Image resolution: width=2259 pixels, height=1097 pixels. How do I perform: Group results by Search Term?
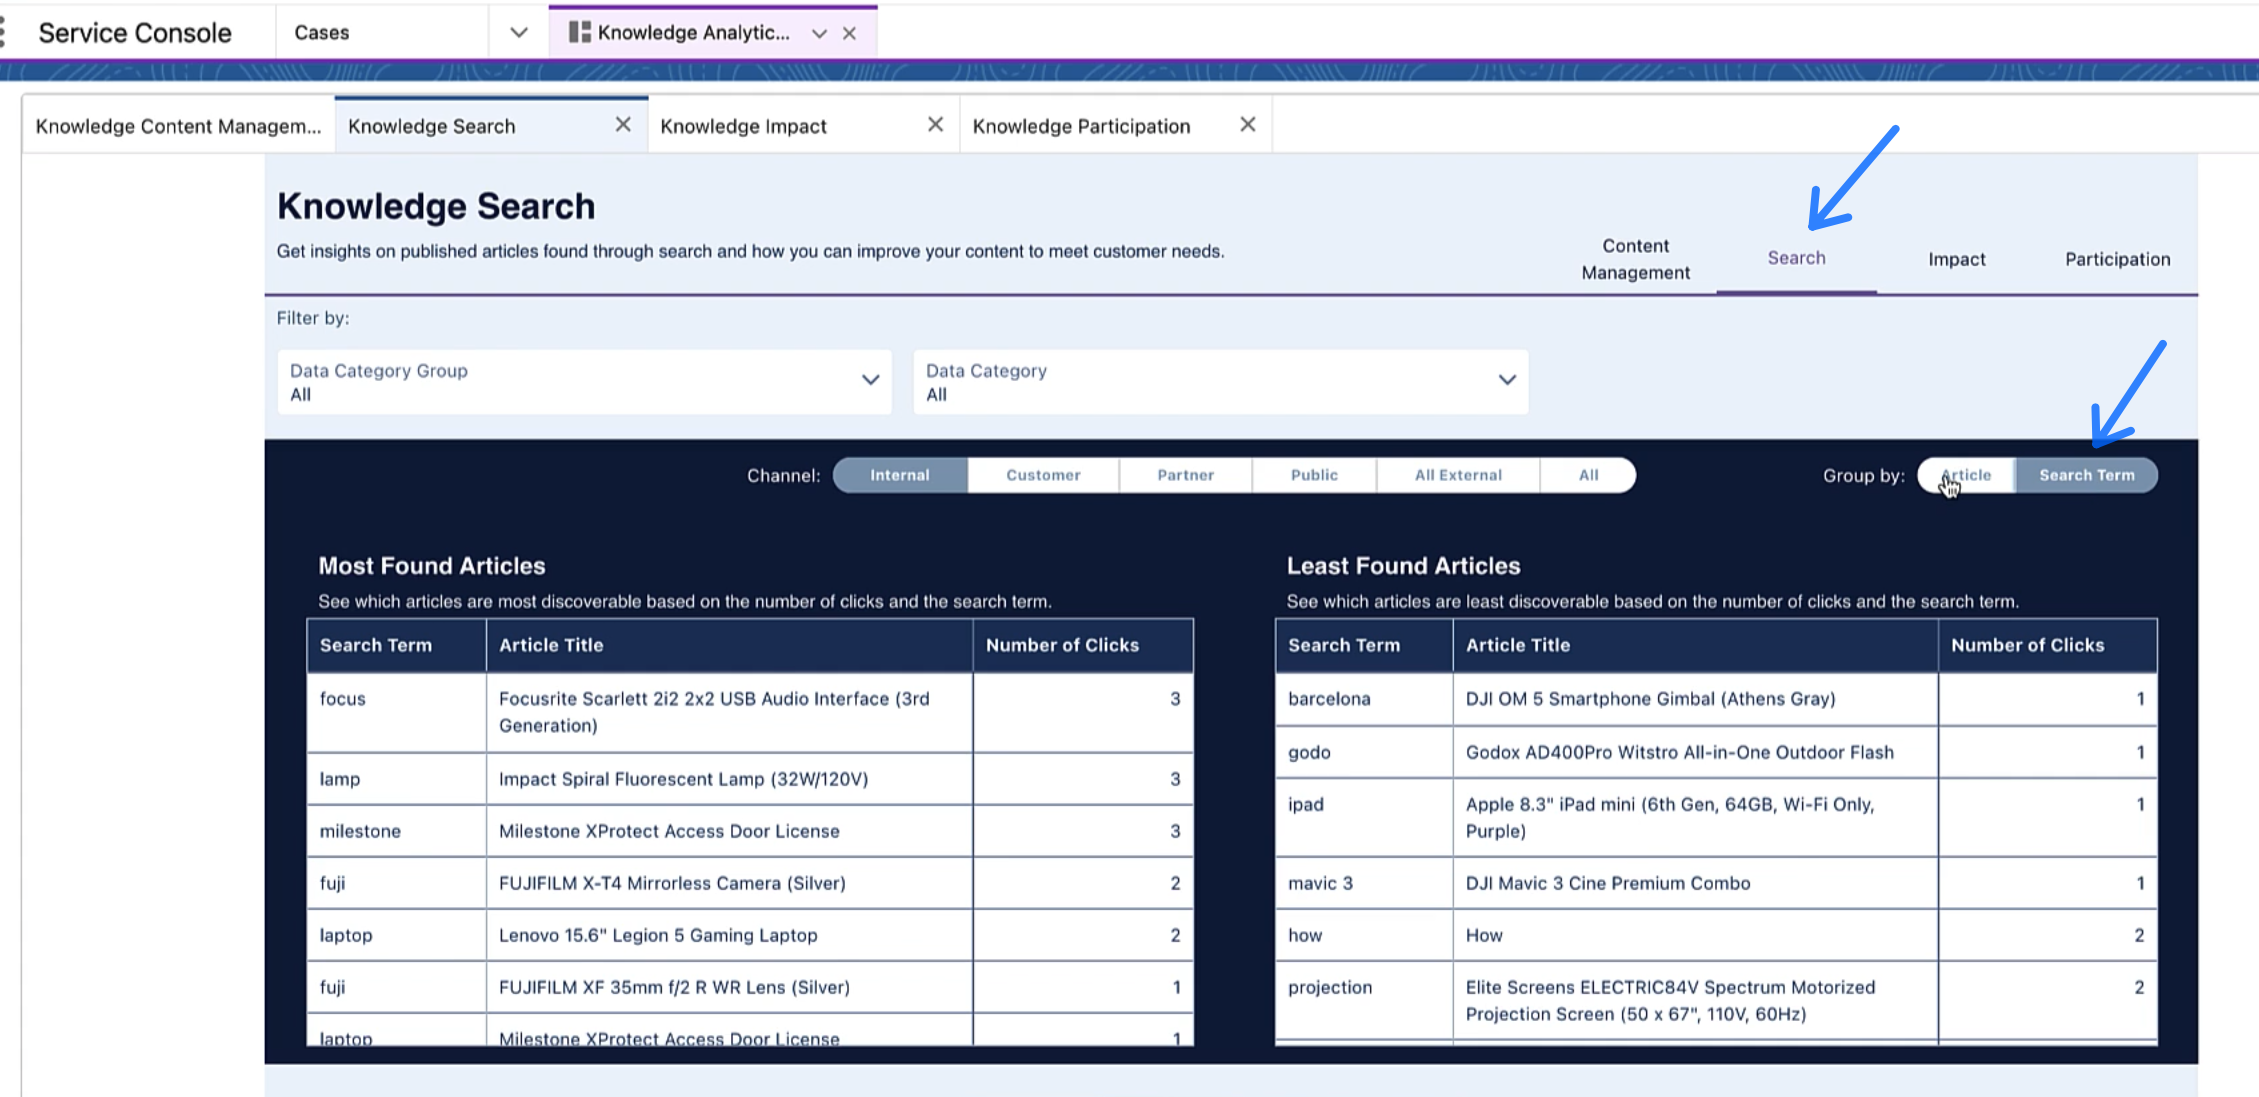click(x=2086, y=475)
